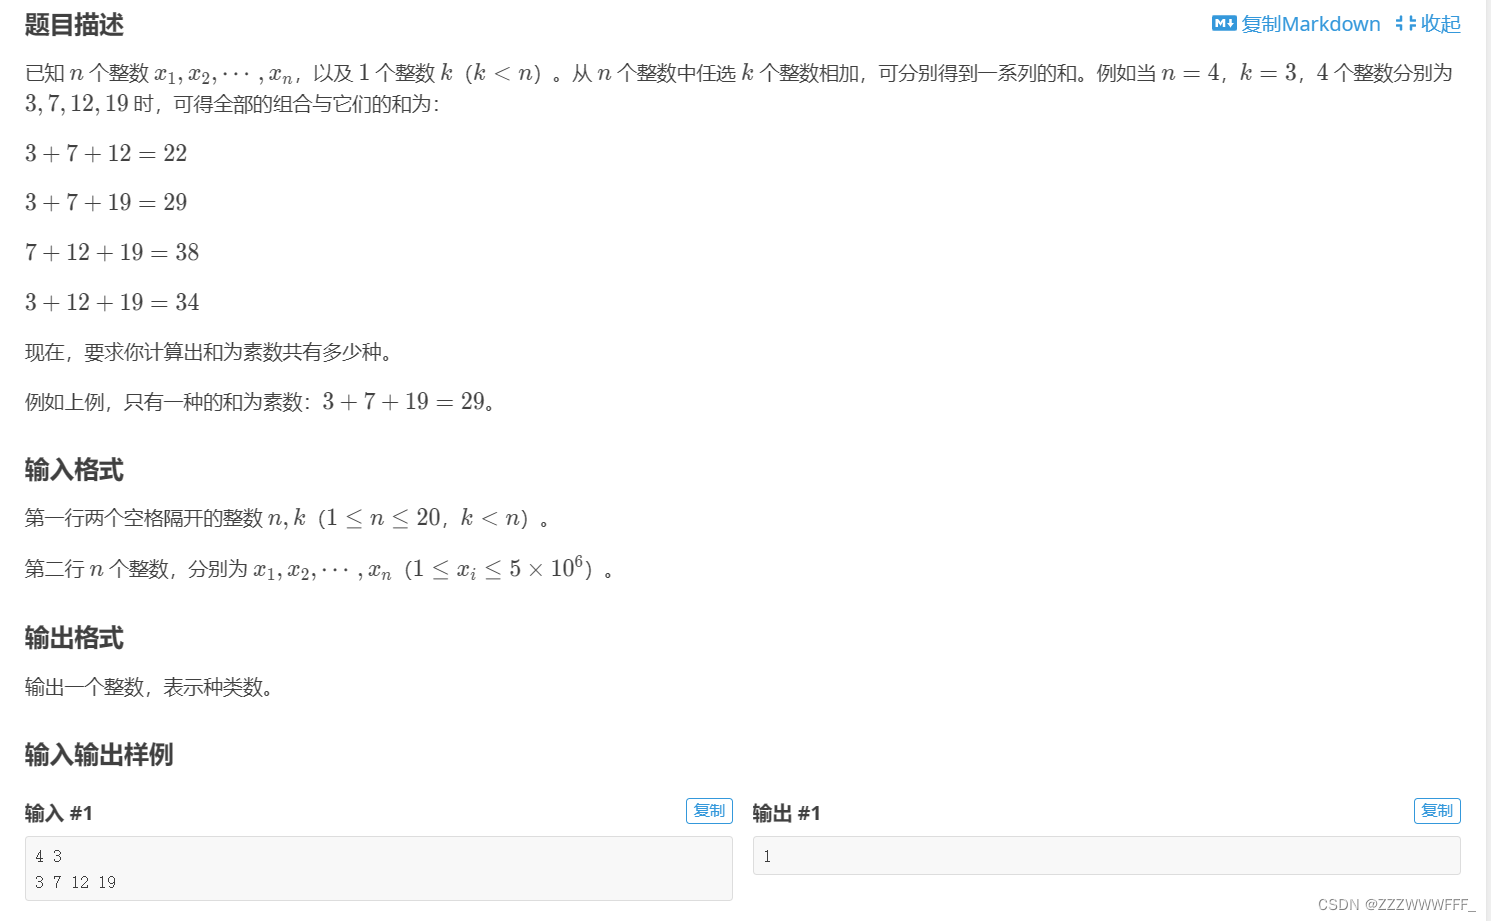Click 复制Markdown to copy the problem
Image resolution: width=1491 pixels, height=921 pixels.
click(x=1312, y=23)
